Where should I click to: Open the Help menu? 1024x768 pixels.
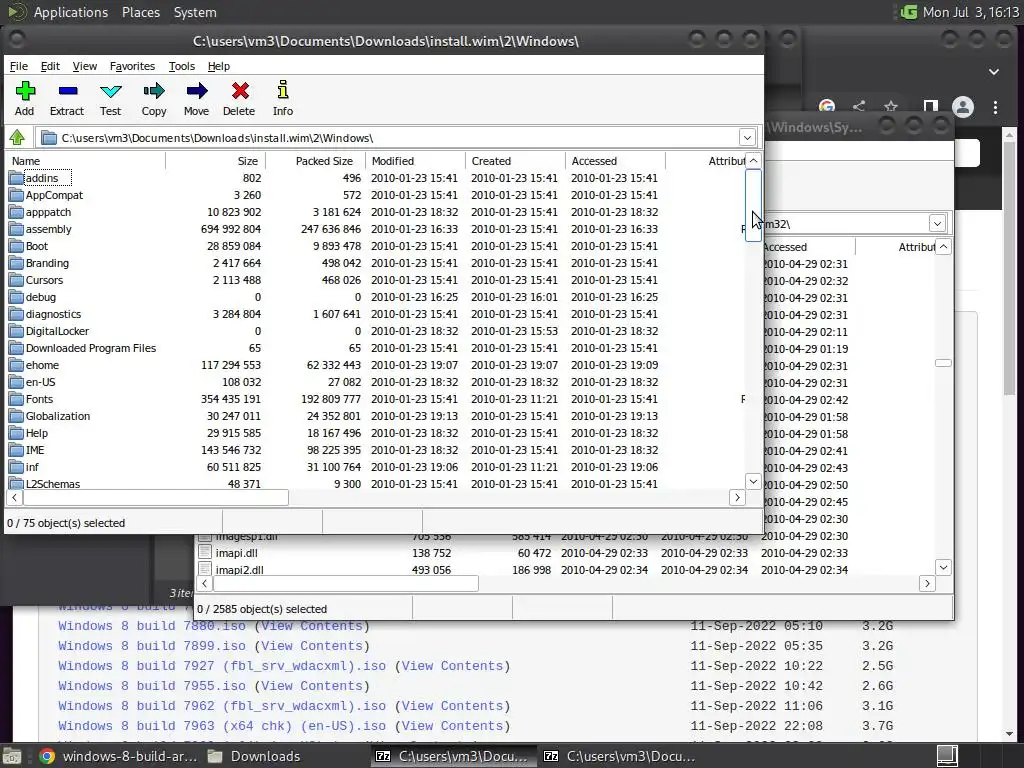point(219,66)
